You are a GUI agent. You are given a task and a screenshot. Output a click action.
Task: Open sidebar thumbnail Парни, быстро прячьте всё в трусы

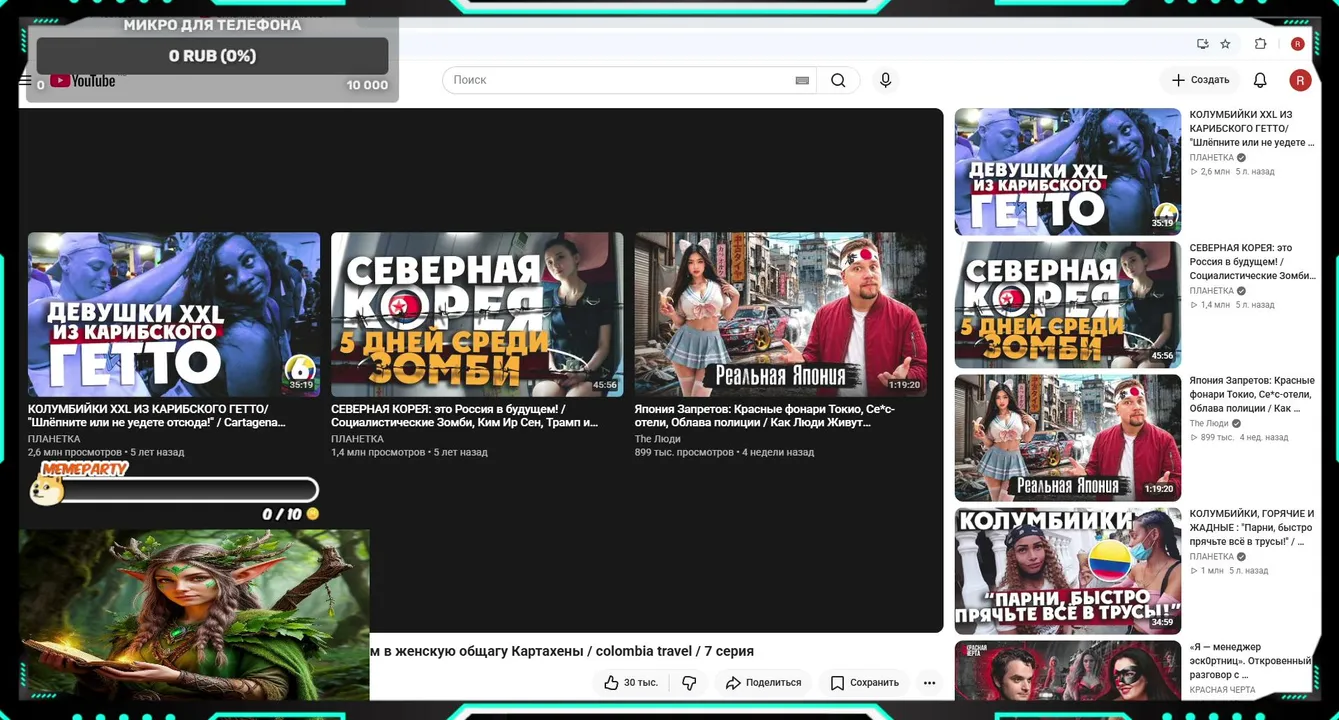[1068, 571]
